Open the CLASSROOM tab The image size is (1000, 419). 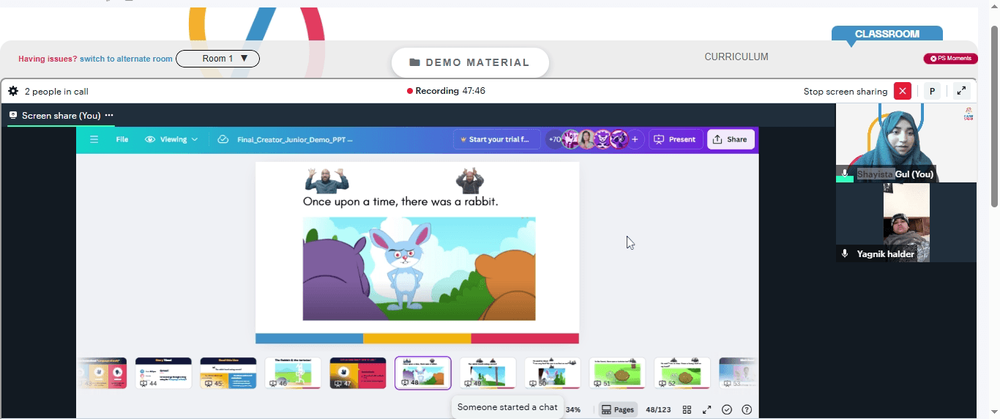(886, 34)
